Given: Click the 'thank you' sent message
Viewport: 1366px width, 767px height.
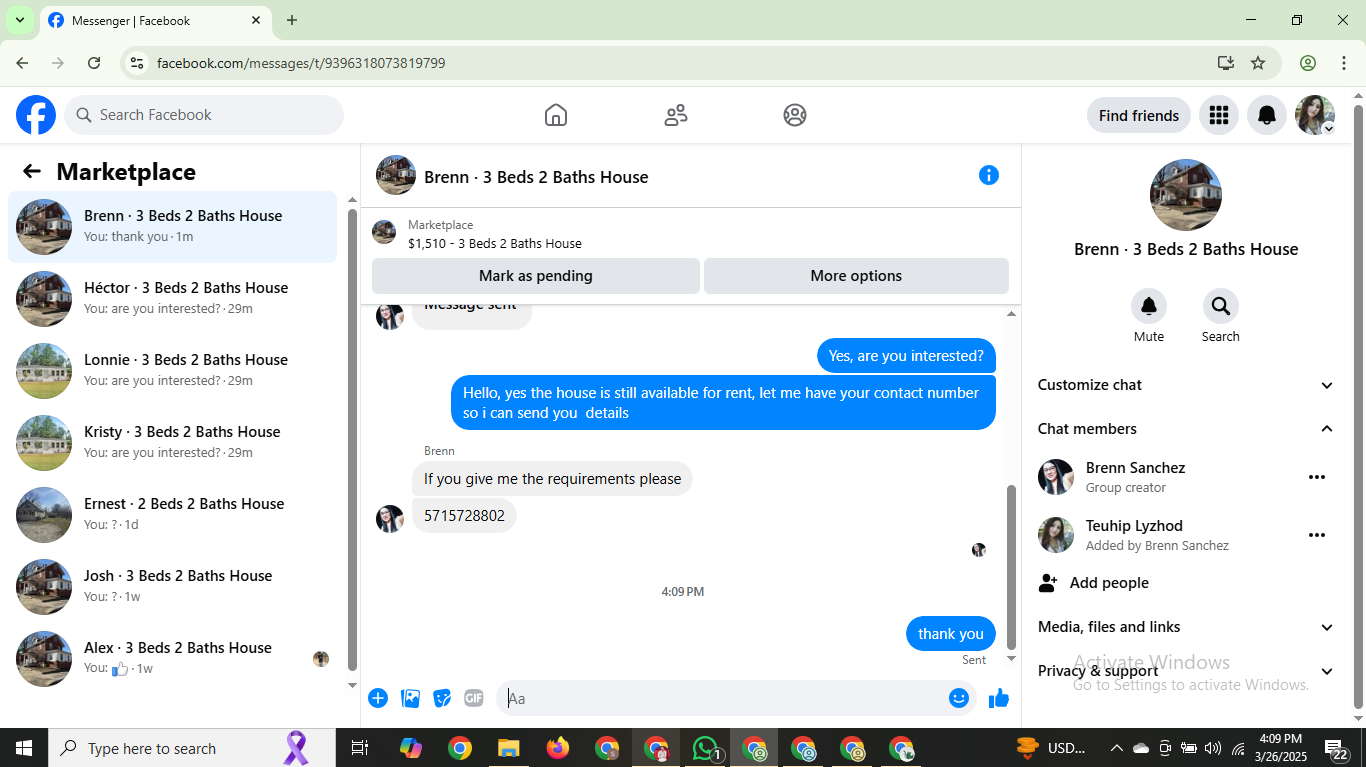Looking at the screenshot, I should point(951,634).
